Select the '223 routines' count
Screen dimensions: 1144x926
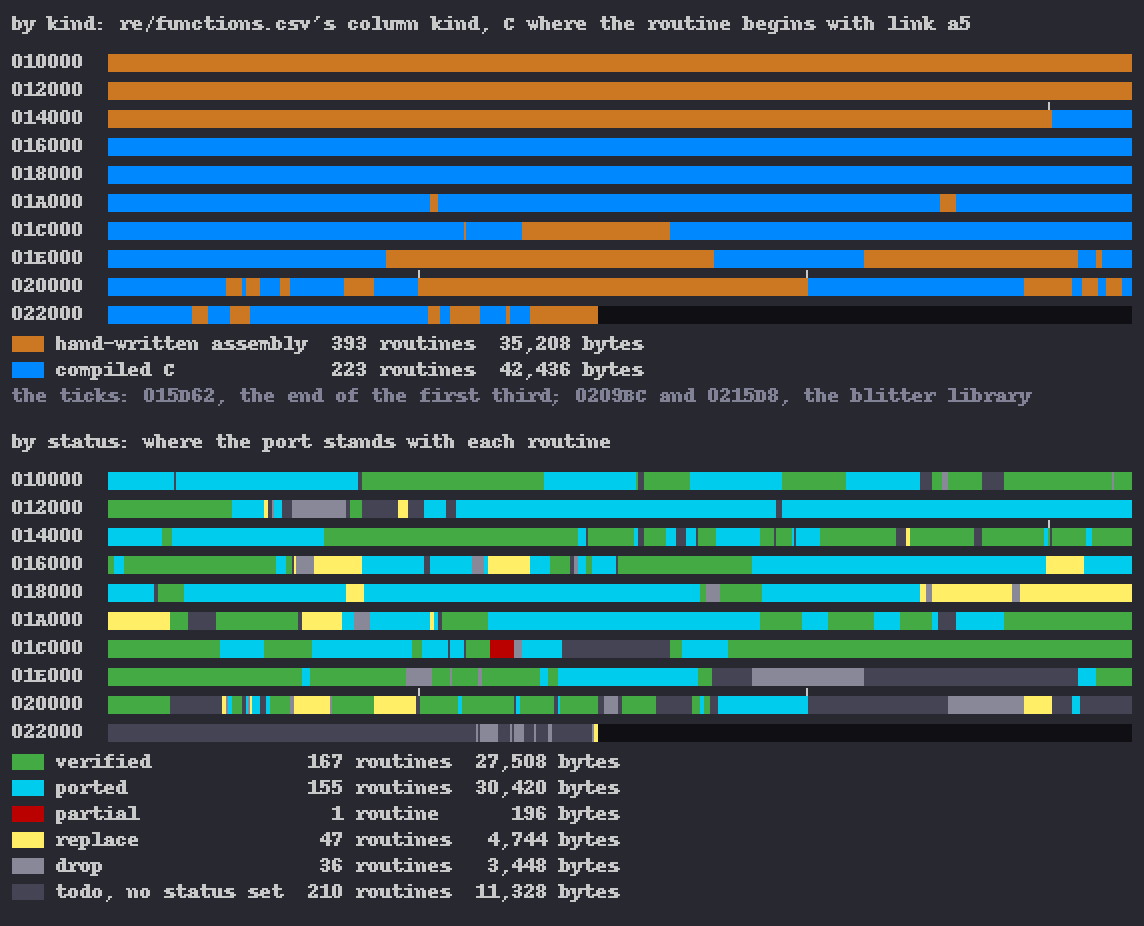pyautogui.click(x=403, y=370)
